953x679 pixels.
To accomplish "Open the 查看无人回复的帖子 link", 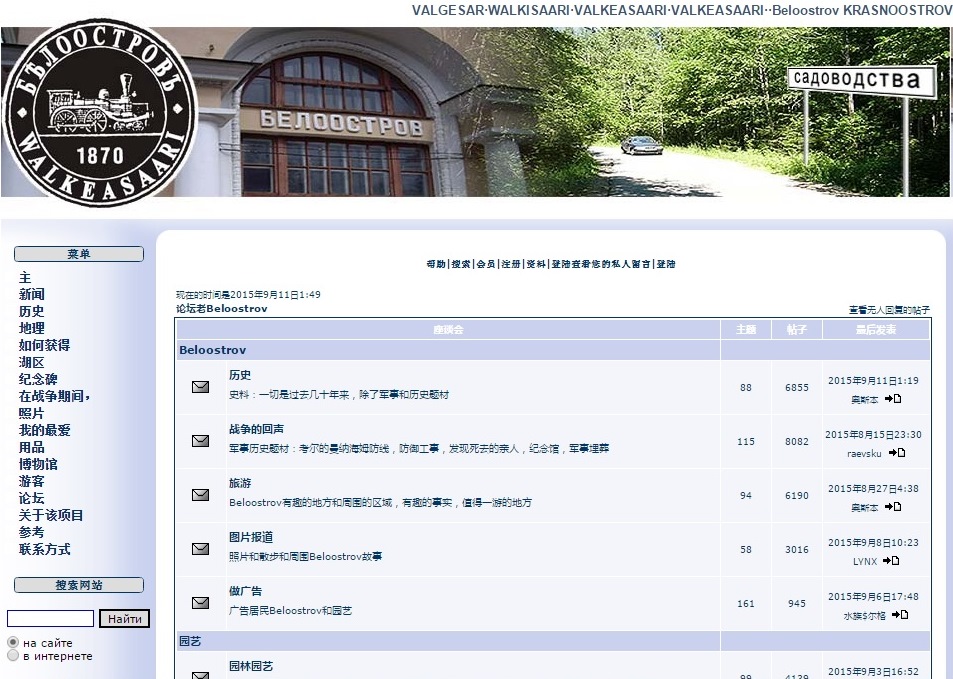I will coord(888,310).
